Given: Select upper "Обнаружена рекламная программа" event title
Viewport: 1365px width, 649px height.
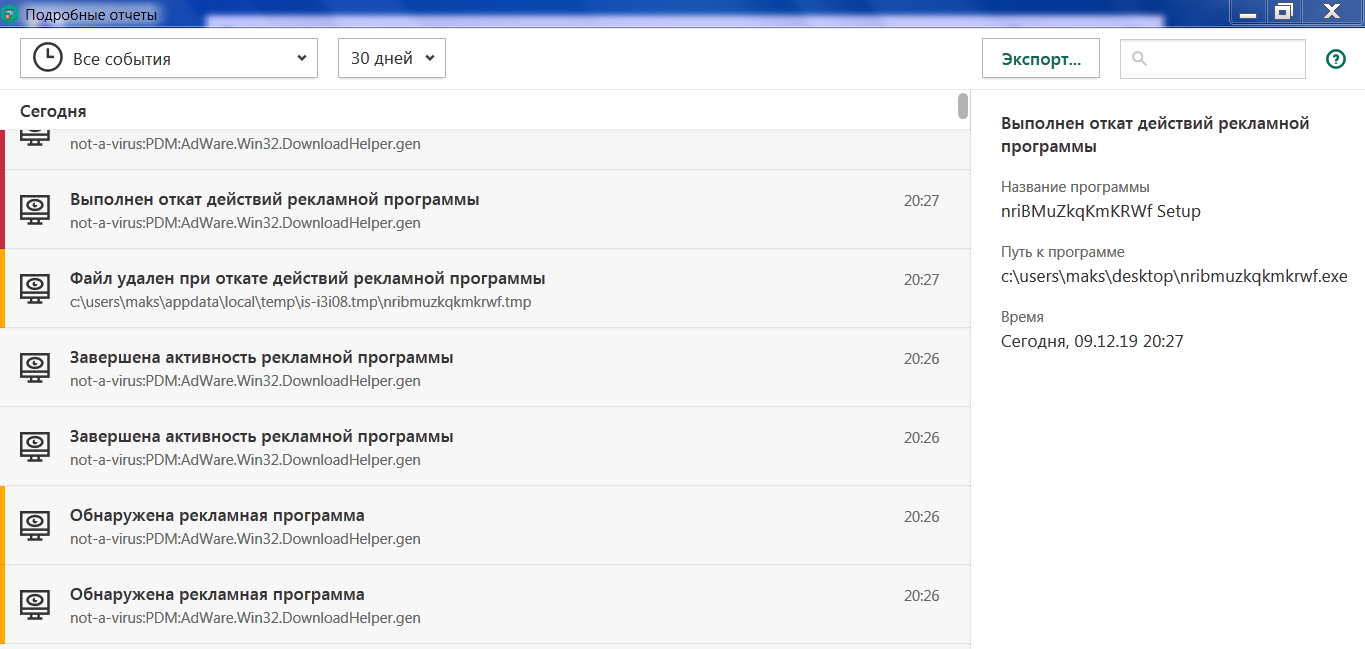Looking at the screenshot, I should (x=217, y=516).
